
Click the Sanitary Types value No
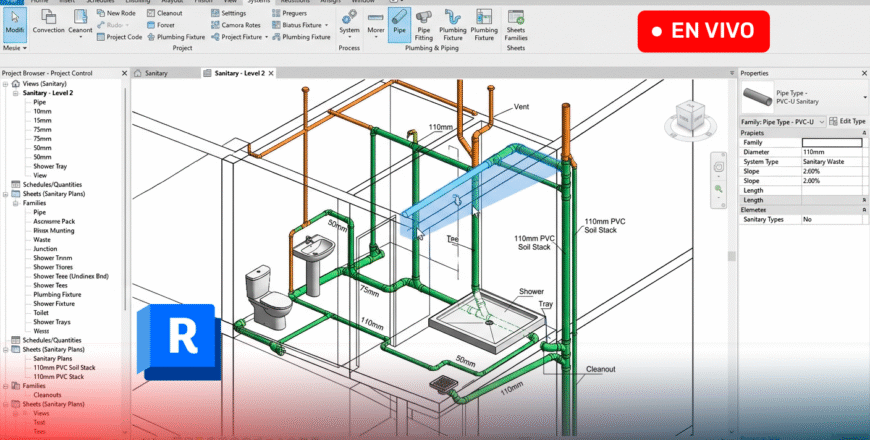pos(831,219)
